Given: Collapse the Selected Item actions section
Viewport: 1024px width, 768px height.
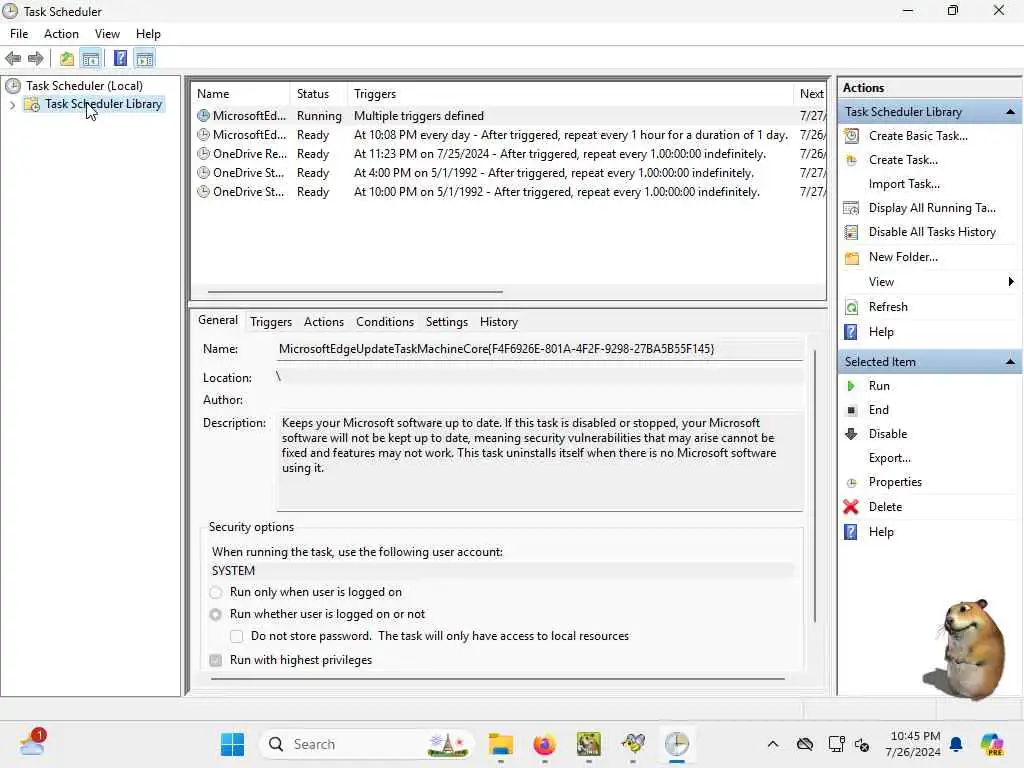Looking at the screenshot, I should pyautogui.click(x=1010, y=362).
